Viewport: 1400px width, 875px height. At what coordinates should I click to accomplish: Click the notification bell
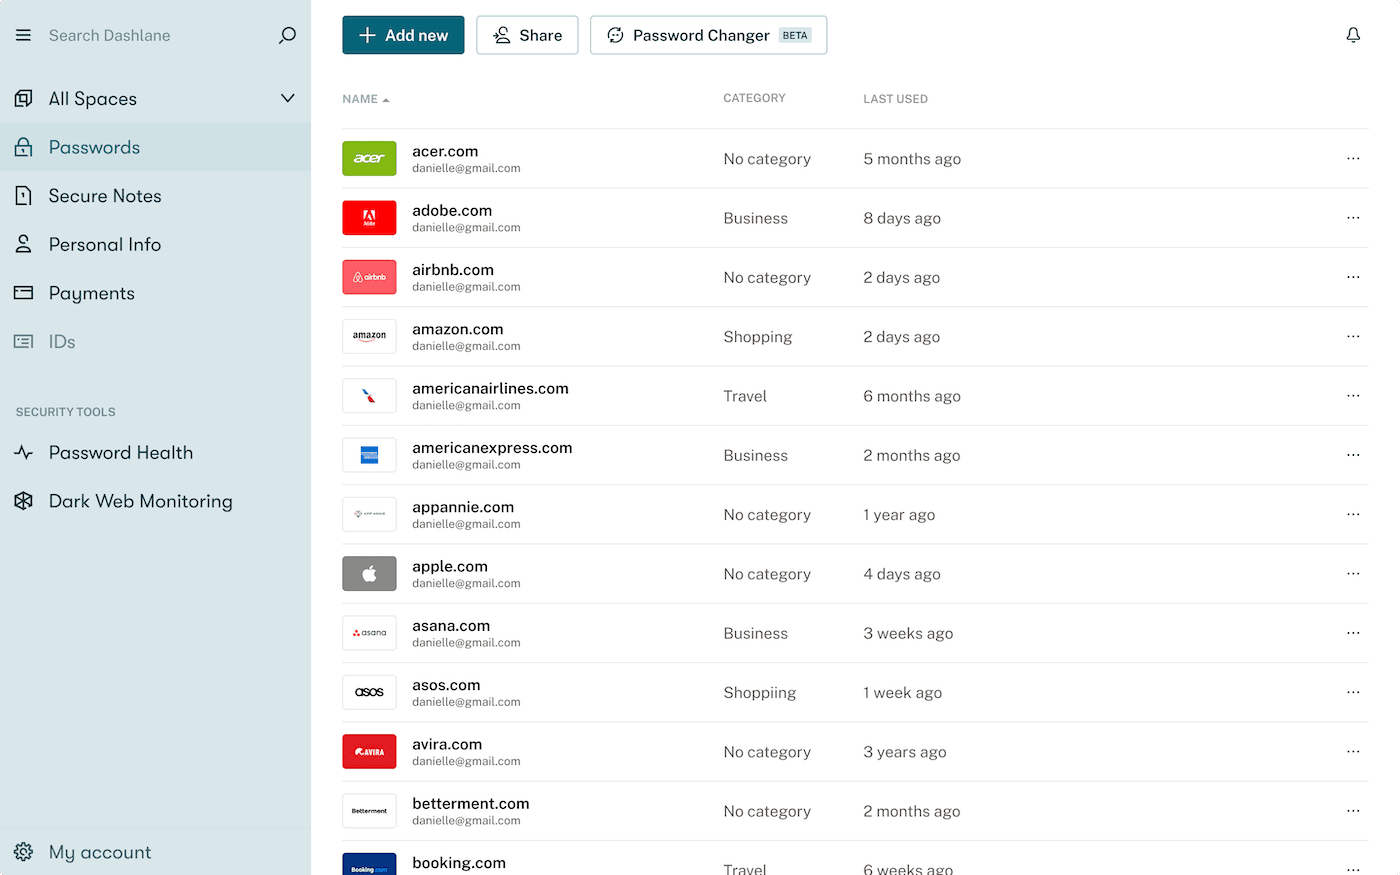1353,35
